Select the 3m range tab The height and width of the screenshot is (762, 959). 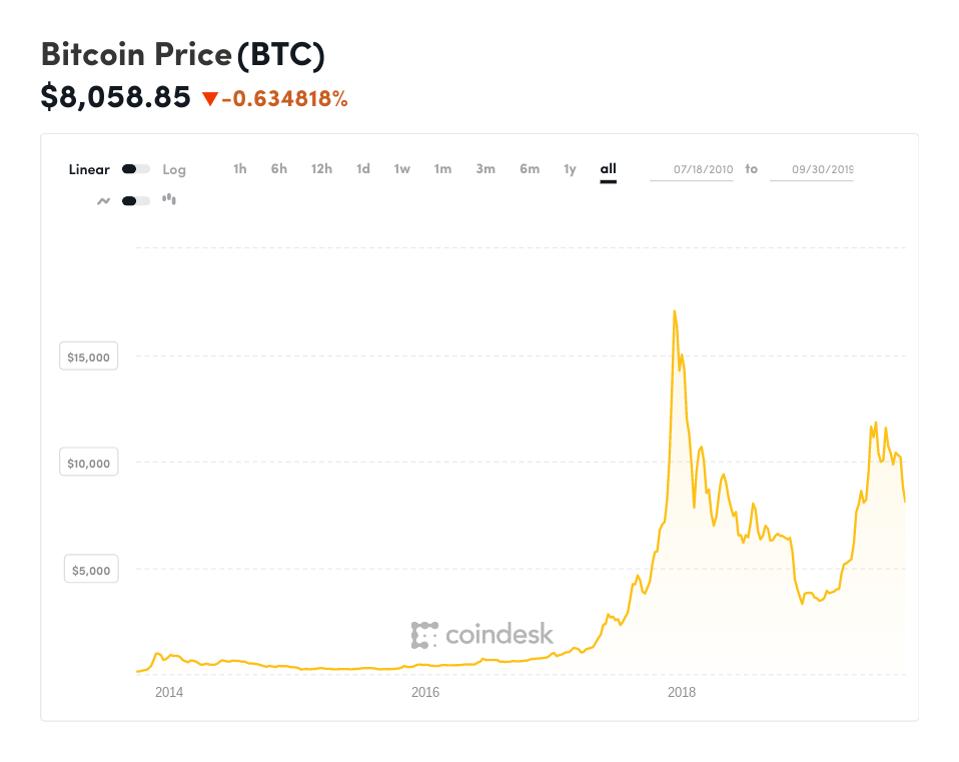pos(485,169)
